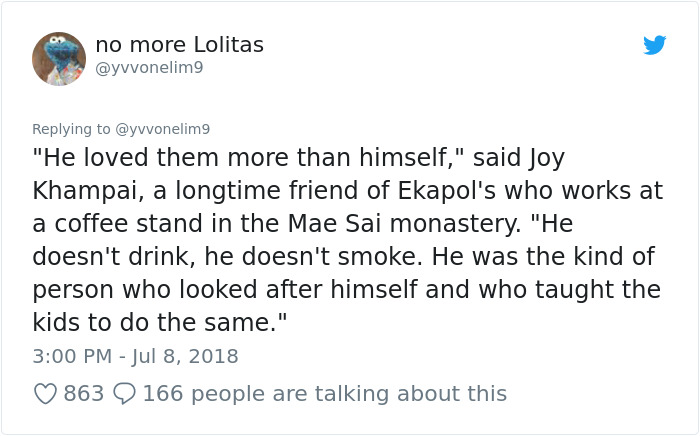Click "kids to do the same" text
The height and width of the screenshot is (436, 700).
pos(152,322)
